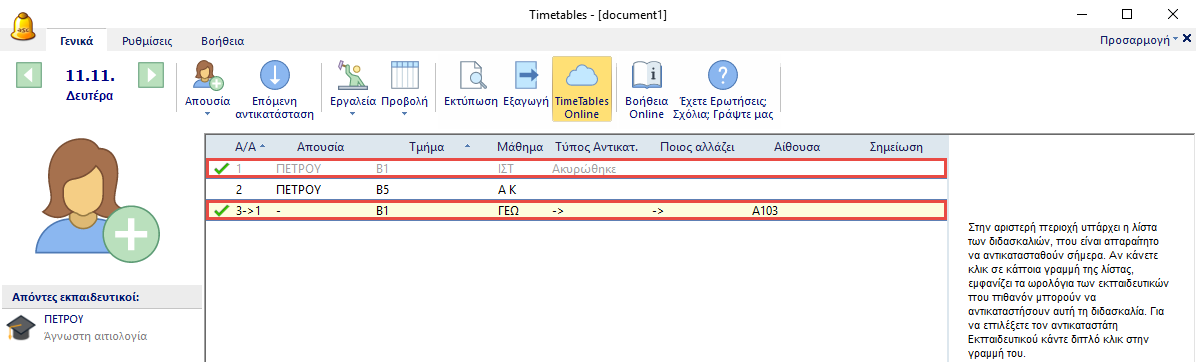Close the document with the X beside Προσαρμογή

click(1187, 38)
